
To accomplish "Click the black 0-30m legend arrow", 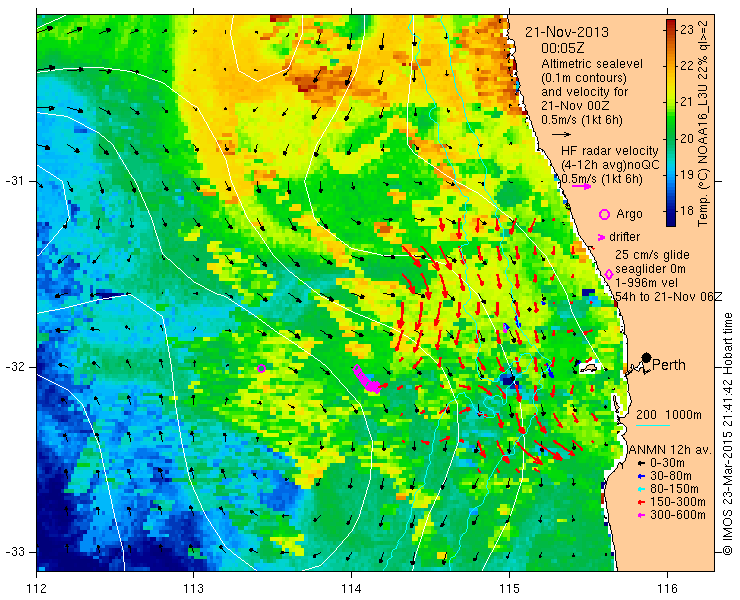I will [640, 464].
